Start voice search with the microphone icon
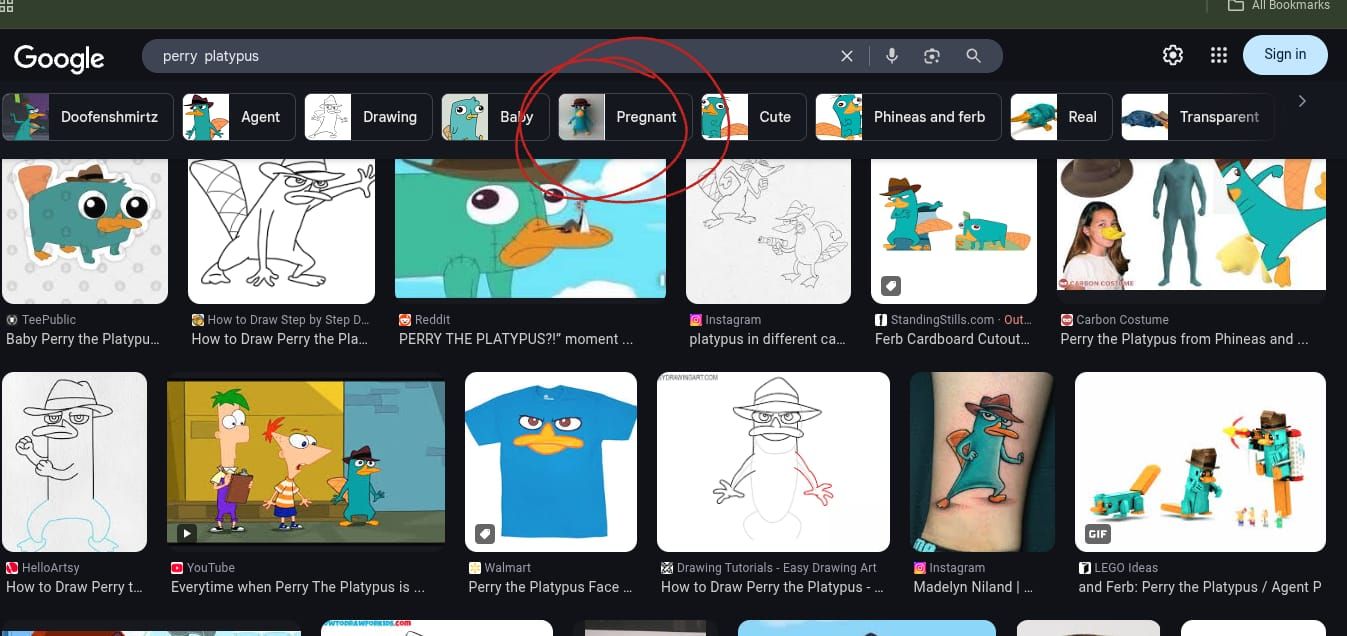The image size is (1347, 636). (x=892, y=56)
